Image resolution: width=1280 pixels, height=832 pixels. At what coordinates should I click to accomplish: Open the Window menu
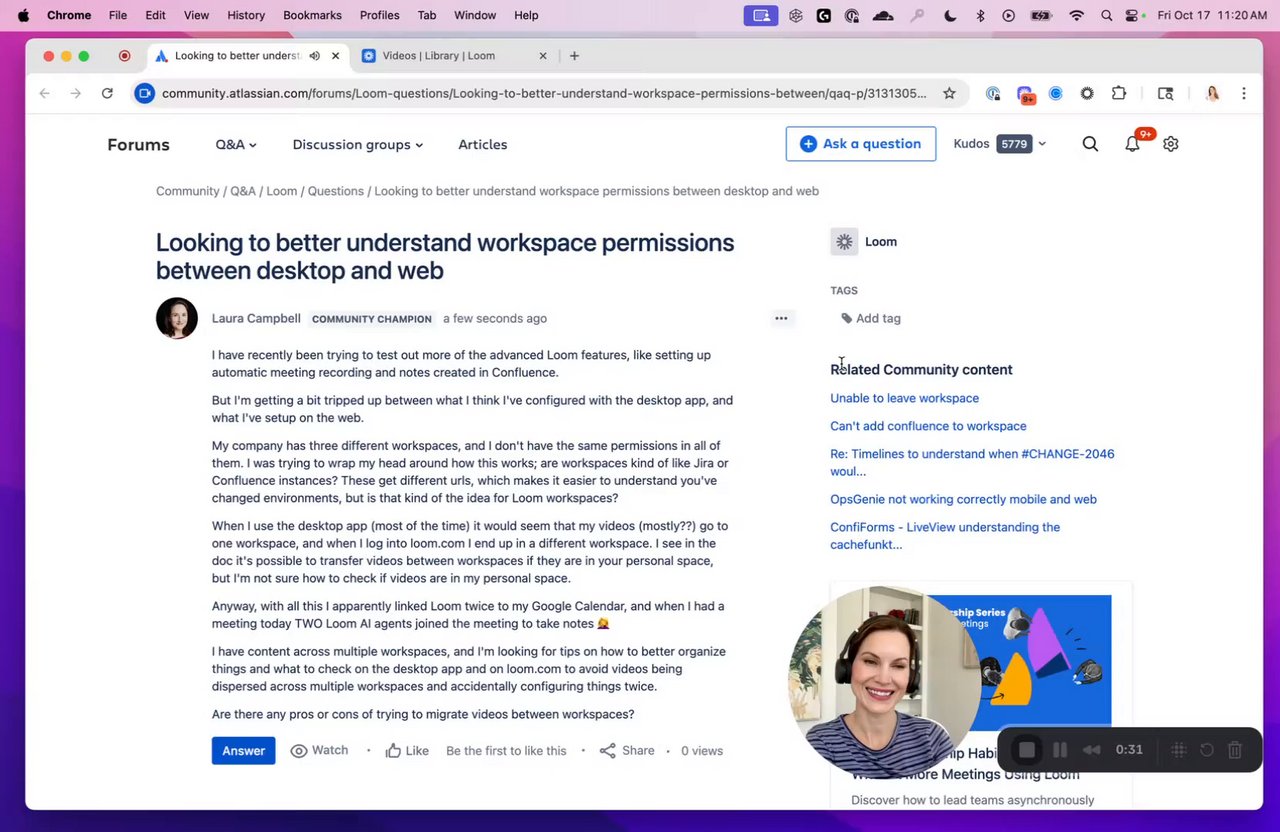tap(475, 15)
